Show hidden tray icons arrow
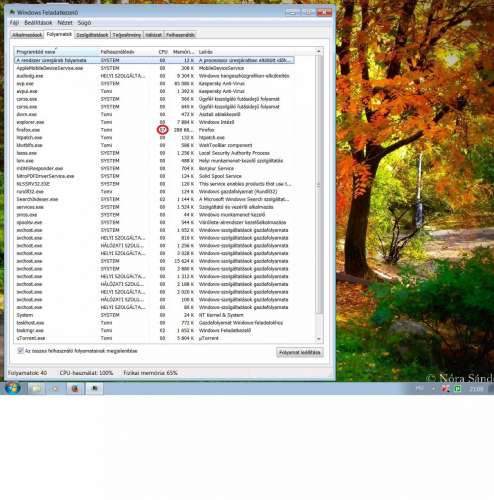Viewport: 494px width, 500px height. [433, 389]
